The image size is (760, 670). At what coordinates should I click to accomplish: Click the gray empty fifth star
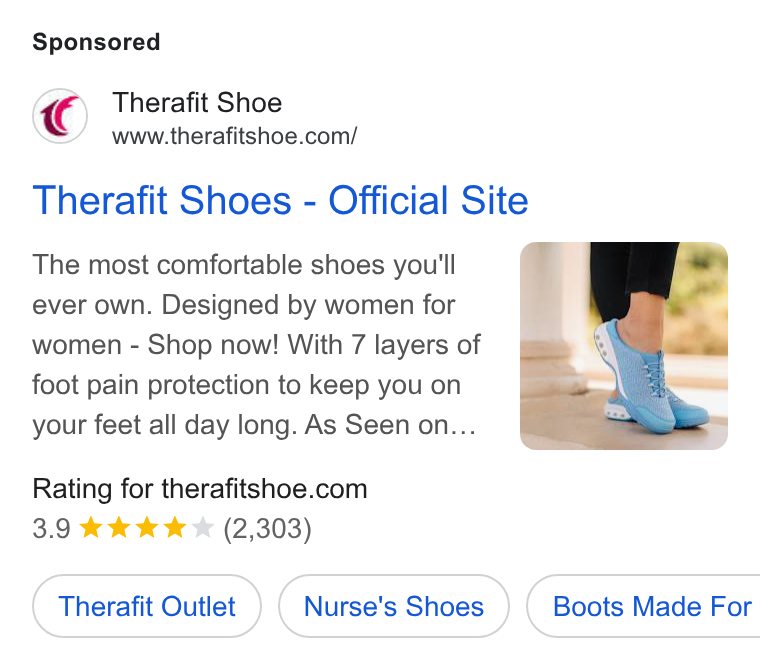[203, 527]
